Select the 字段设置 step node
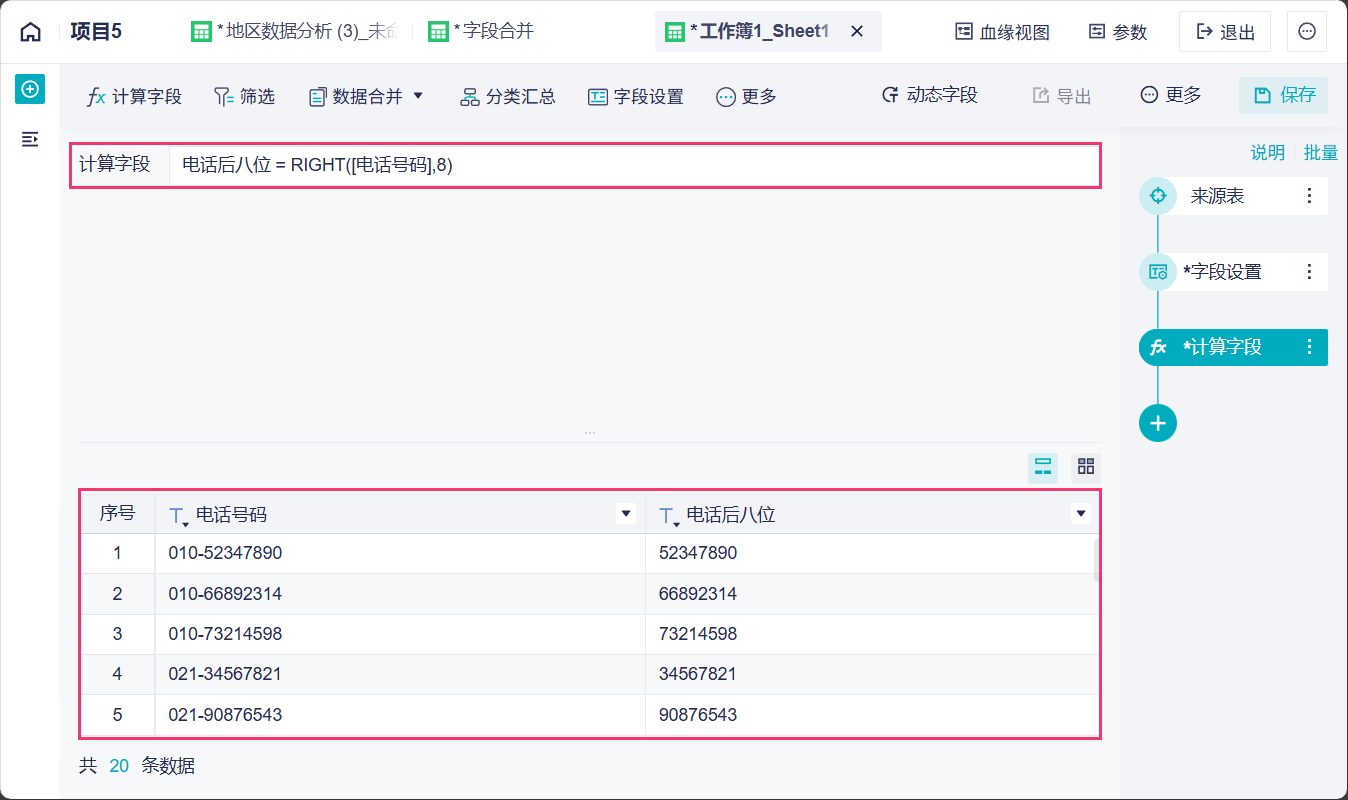This screenshot has width=1348, height=800. [x=1233, y=271]
